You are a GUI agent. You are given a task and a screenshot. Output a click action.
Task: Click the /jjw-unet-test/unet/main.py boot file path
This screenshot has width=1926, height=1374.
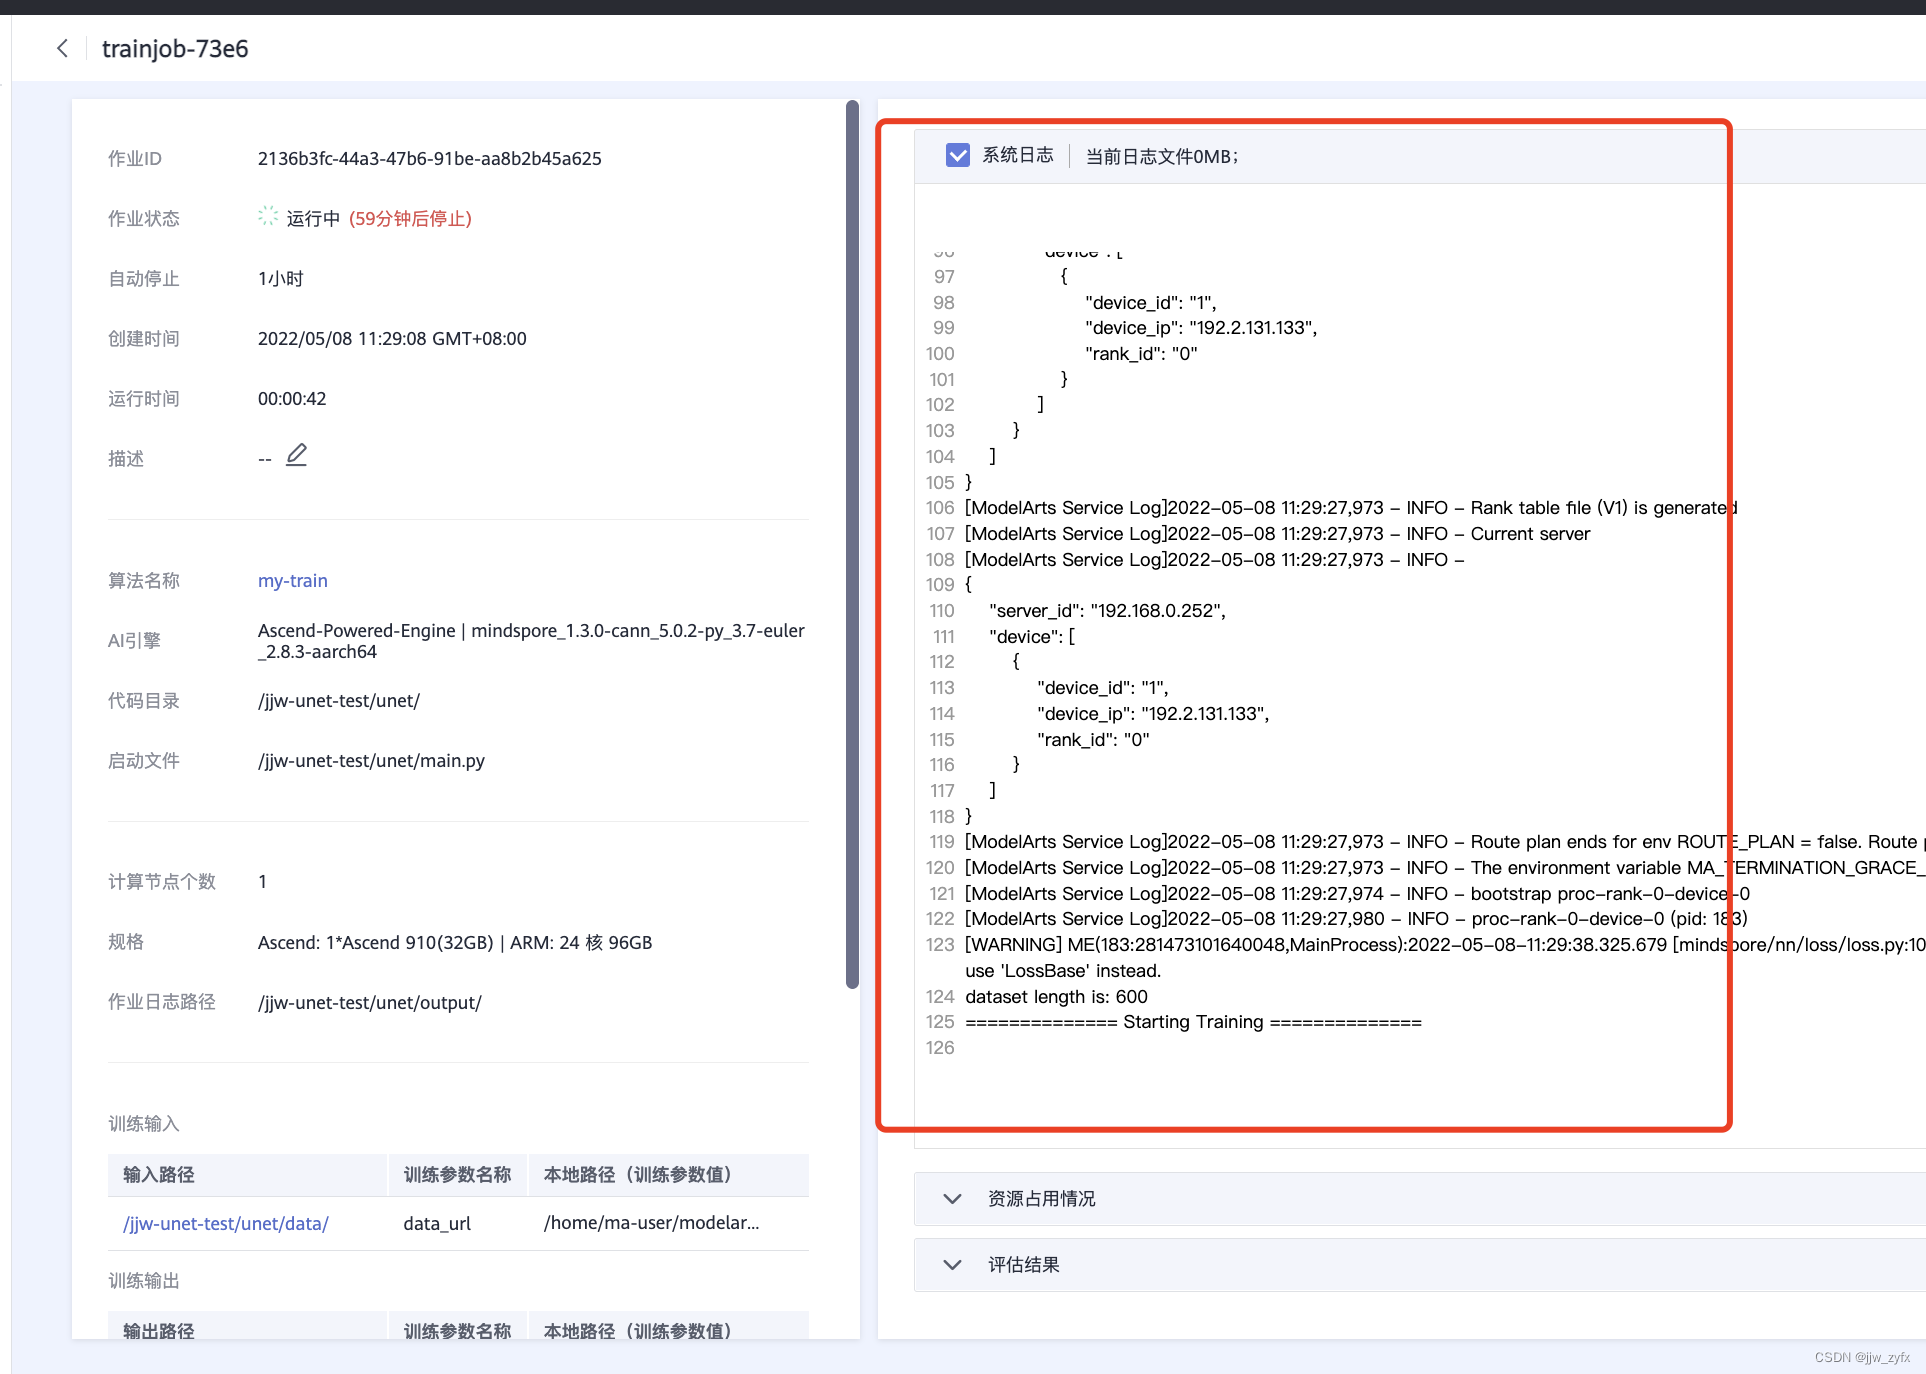click(x=371, y=760)
